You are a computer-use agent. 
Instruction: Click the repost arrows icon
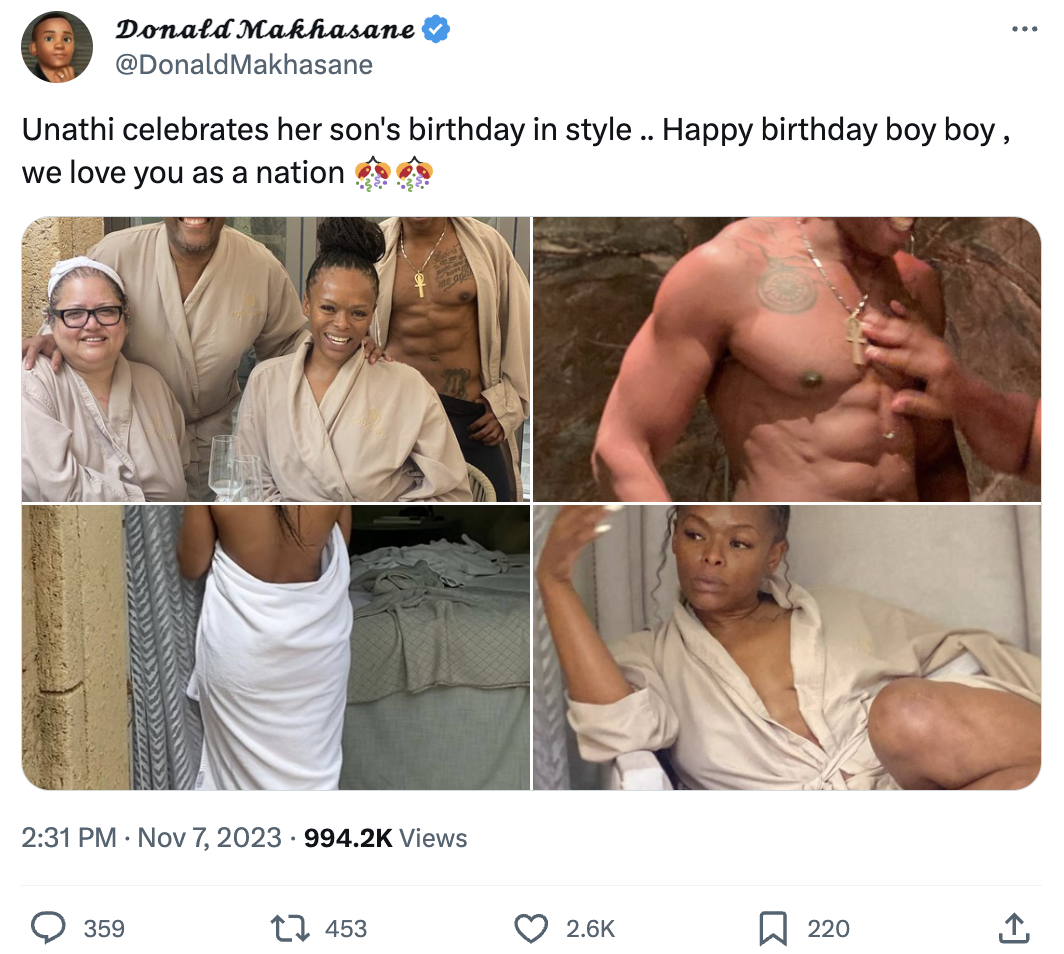pos(290,928)
